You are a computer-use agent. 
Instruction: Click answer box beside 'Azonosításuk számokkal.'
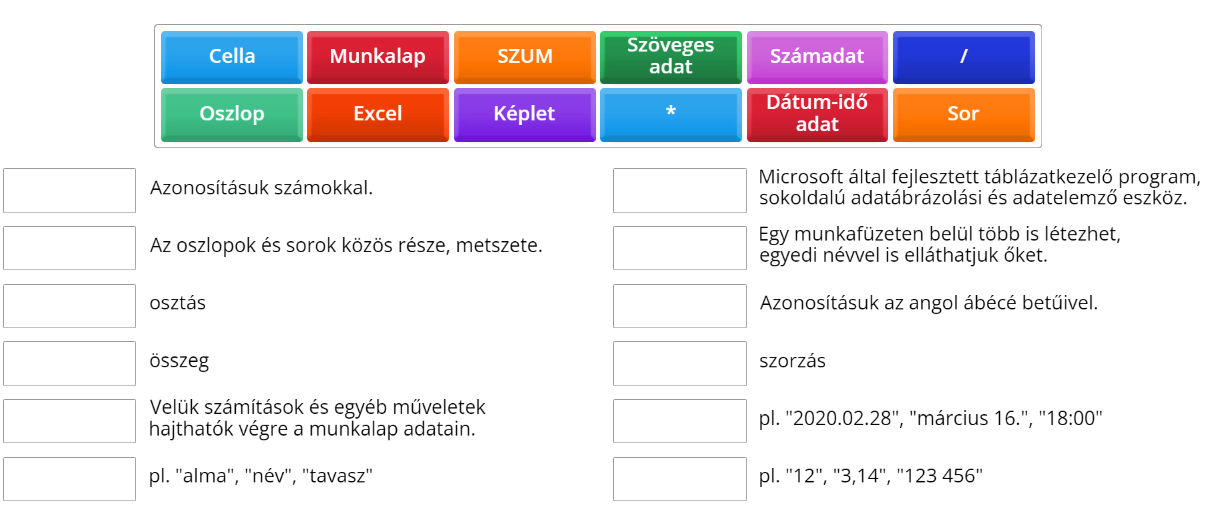69,190
